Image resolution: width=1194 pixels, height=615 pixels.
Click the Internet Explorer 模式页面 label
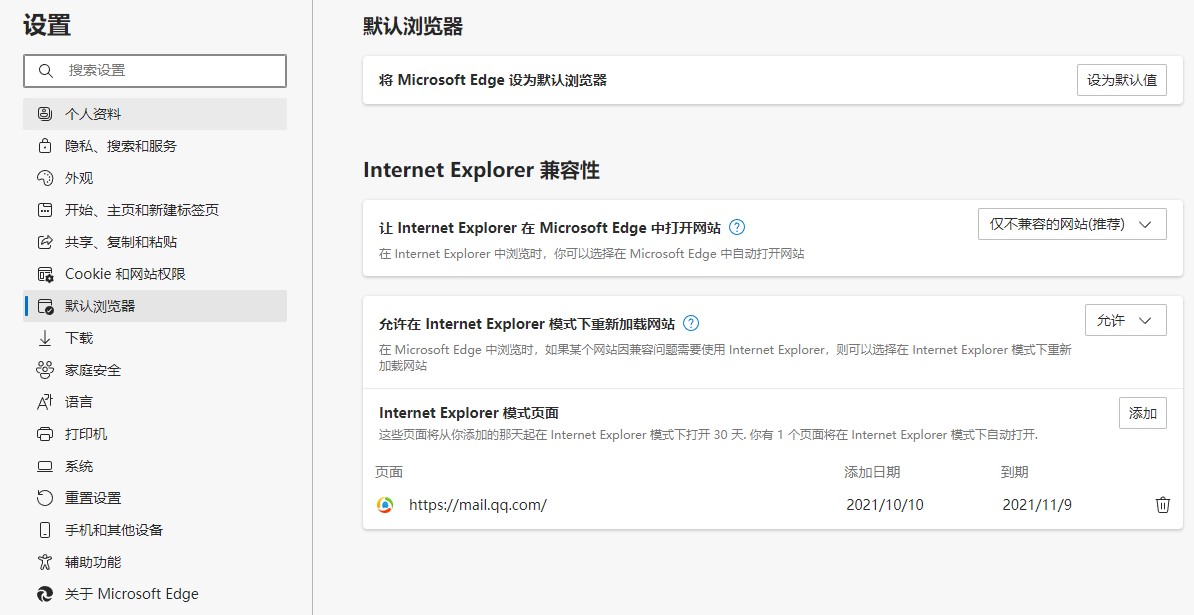[x=469, y=413]
